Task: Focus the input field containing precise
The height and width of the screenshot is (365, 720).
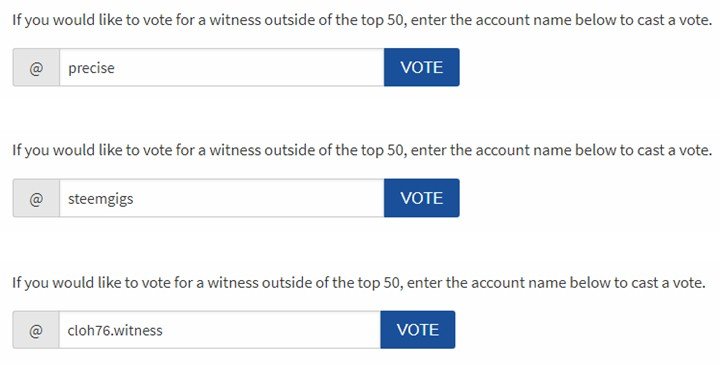Action: click(x=222, y=67)
